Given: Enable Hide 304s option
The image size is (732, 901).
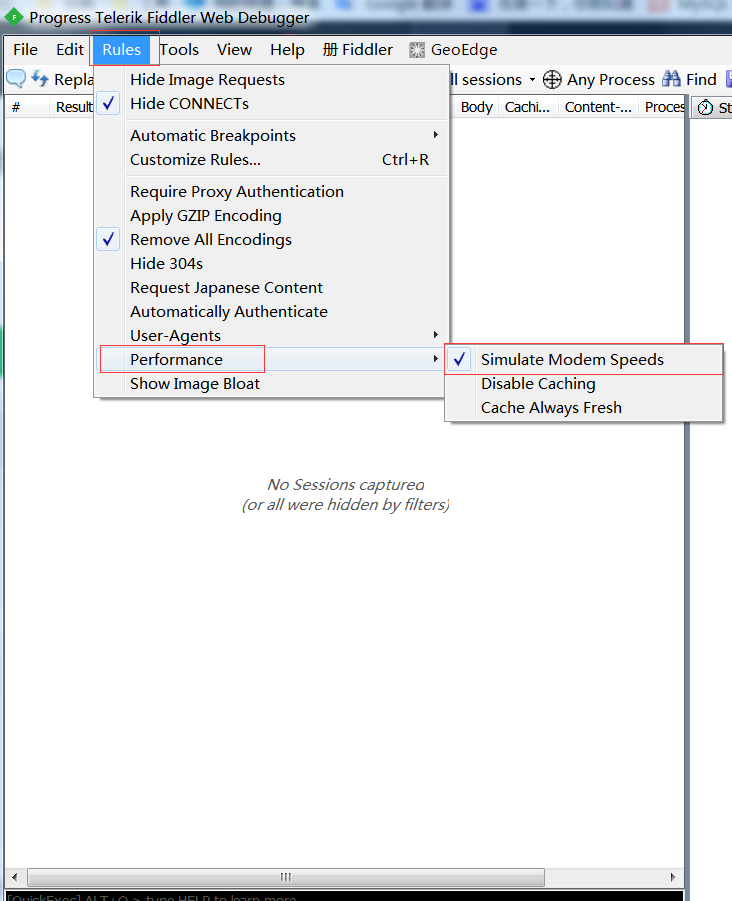Looking at the screenshot, I should pyautogui.click(x=271, y=264).
